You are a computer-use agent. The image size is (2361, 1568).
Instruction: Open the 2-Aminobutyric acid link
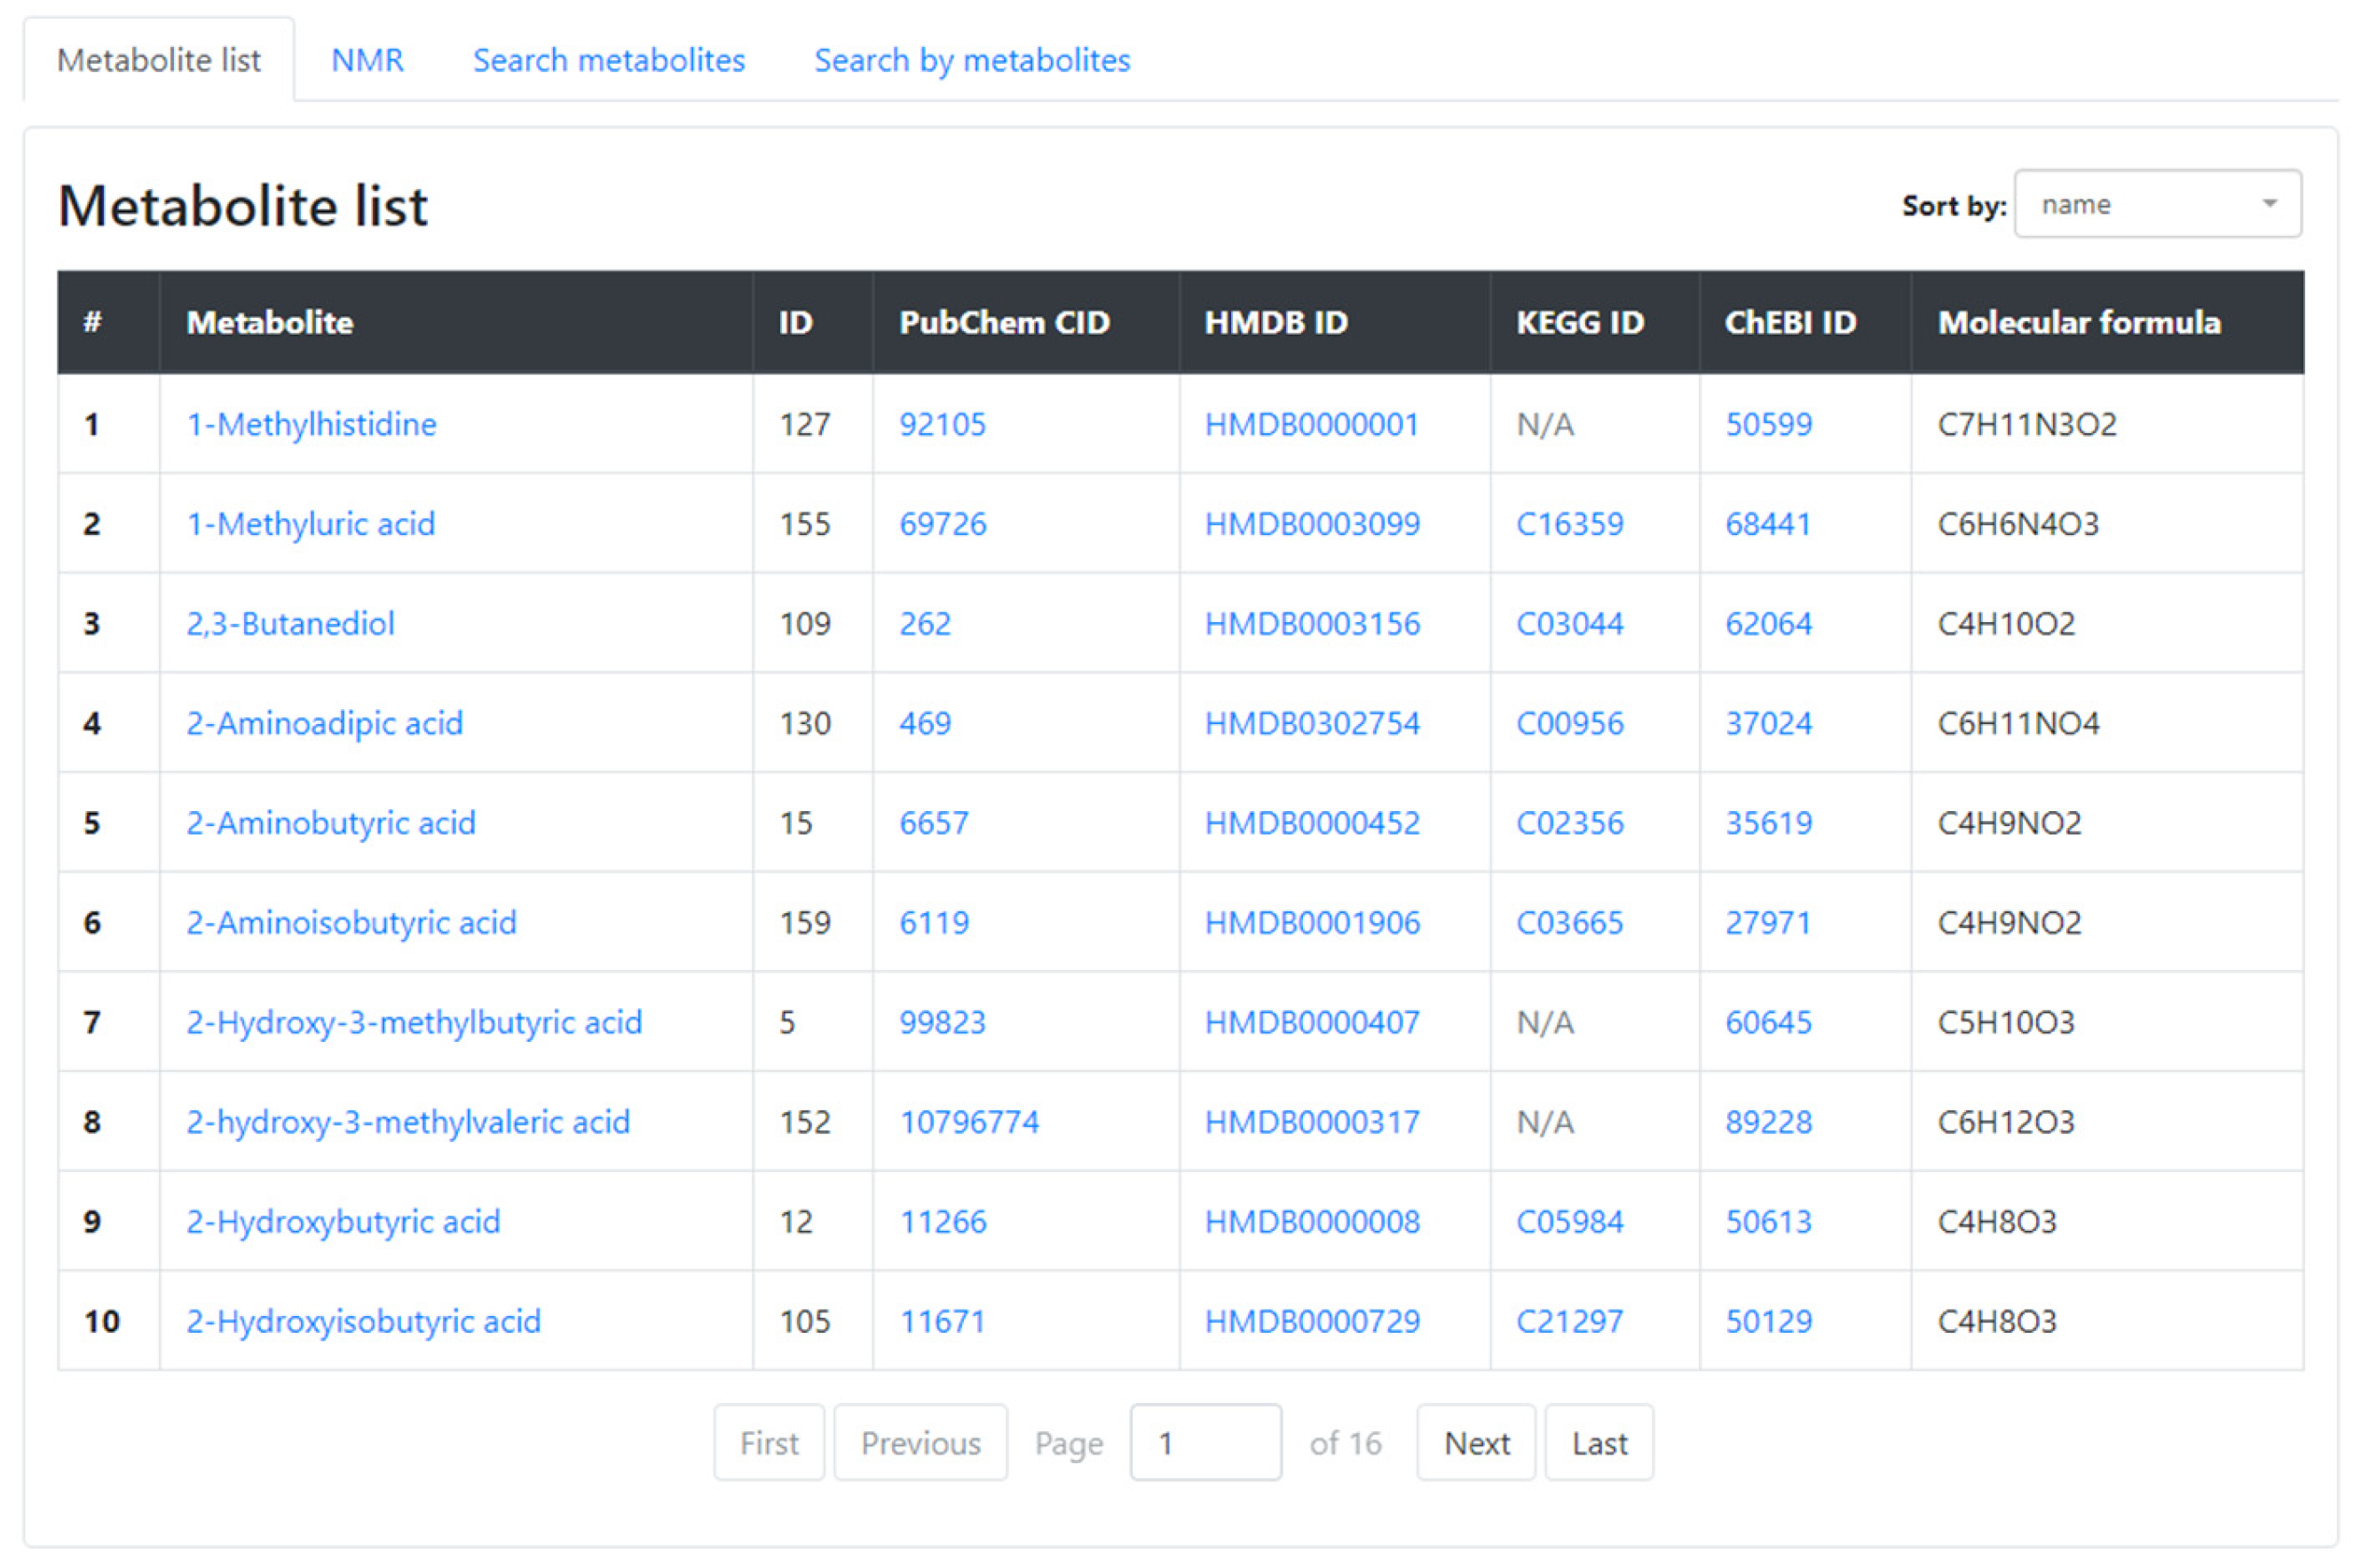(331, 823)
